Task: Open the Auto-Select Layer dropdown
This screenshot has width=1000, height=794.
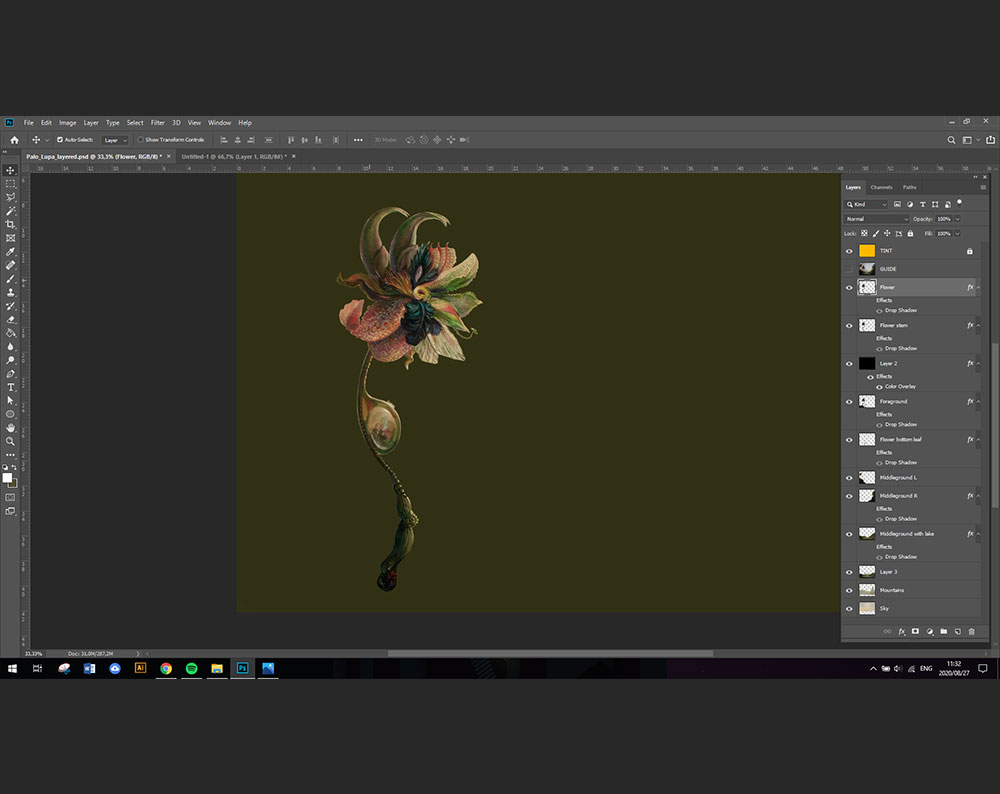Action: coord(115,140)
